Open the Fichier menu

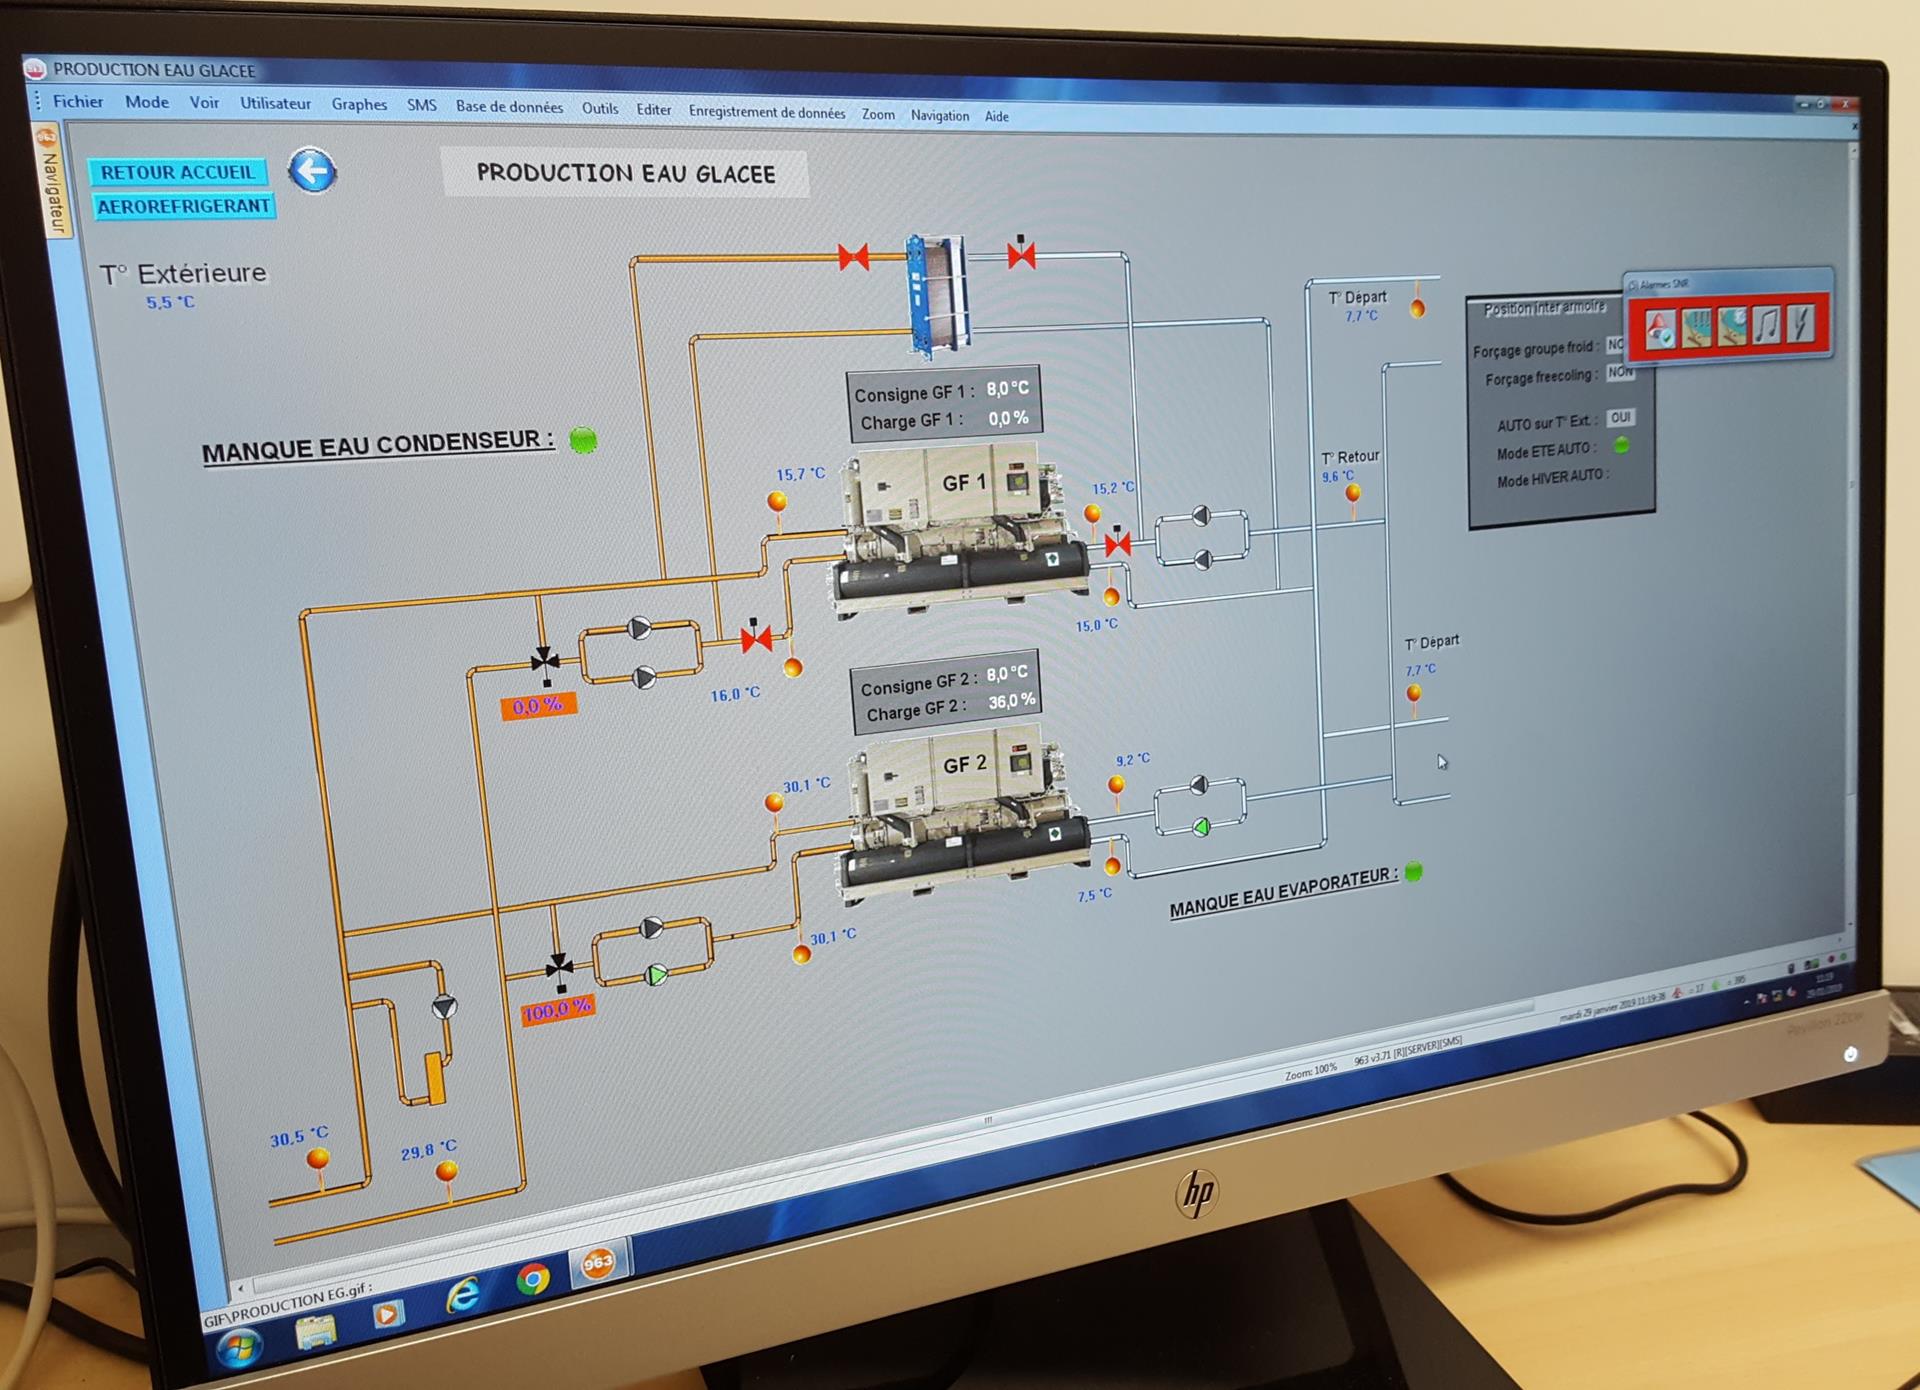(x=78, y=101)
